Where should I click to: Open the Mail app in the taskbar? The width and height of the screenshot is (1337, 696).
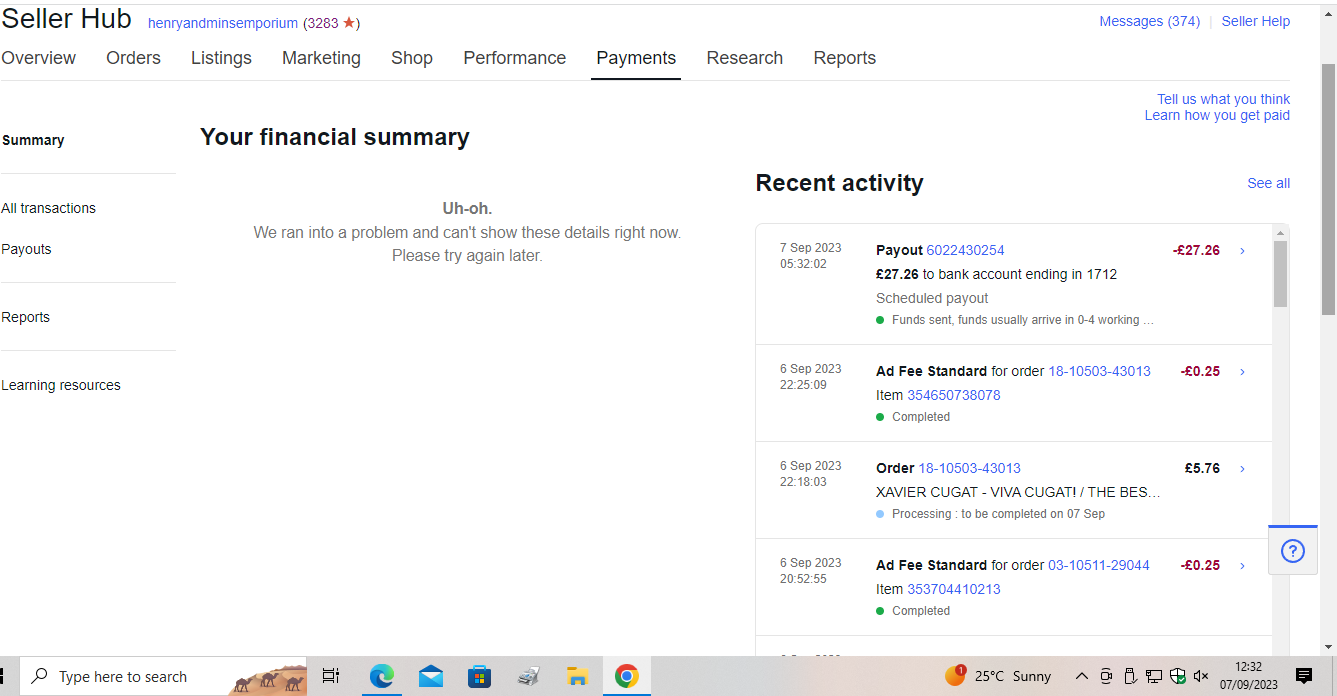point(431,676)
